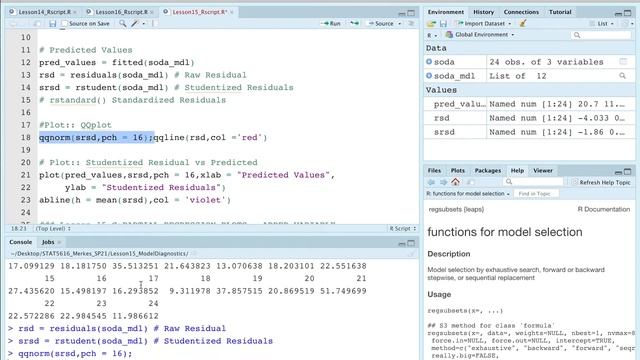The height and width of the screenshot is (360, 640).
Task: Switch to Lesson16_Rscript.R tab
Action: pos(121,12)
